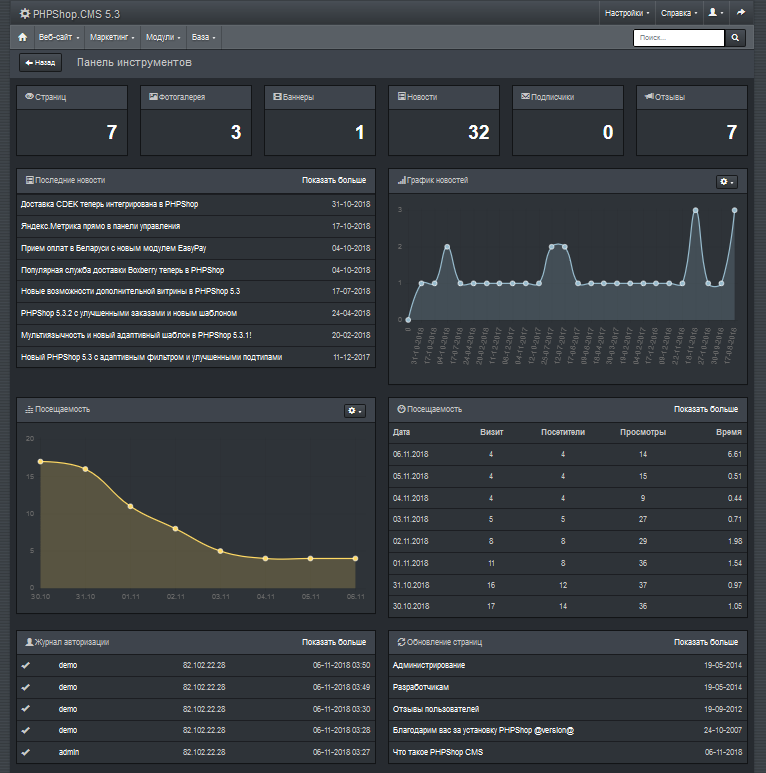Viewport: 766px width, 773px height.
Task: Open news Доставка CDEK теперь интегрирована
Action: [109, 204]
